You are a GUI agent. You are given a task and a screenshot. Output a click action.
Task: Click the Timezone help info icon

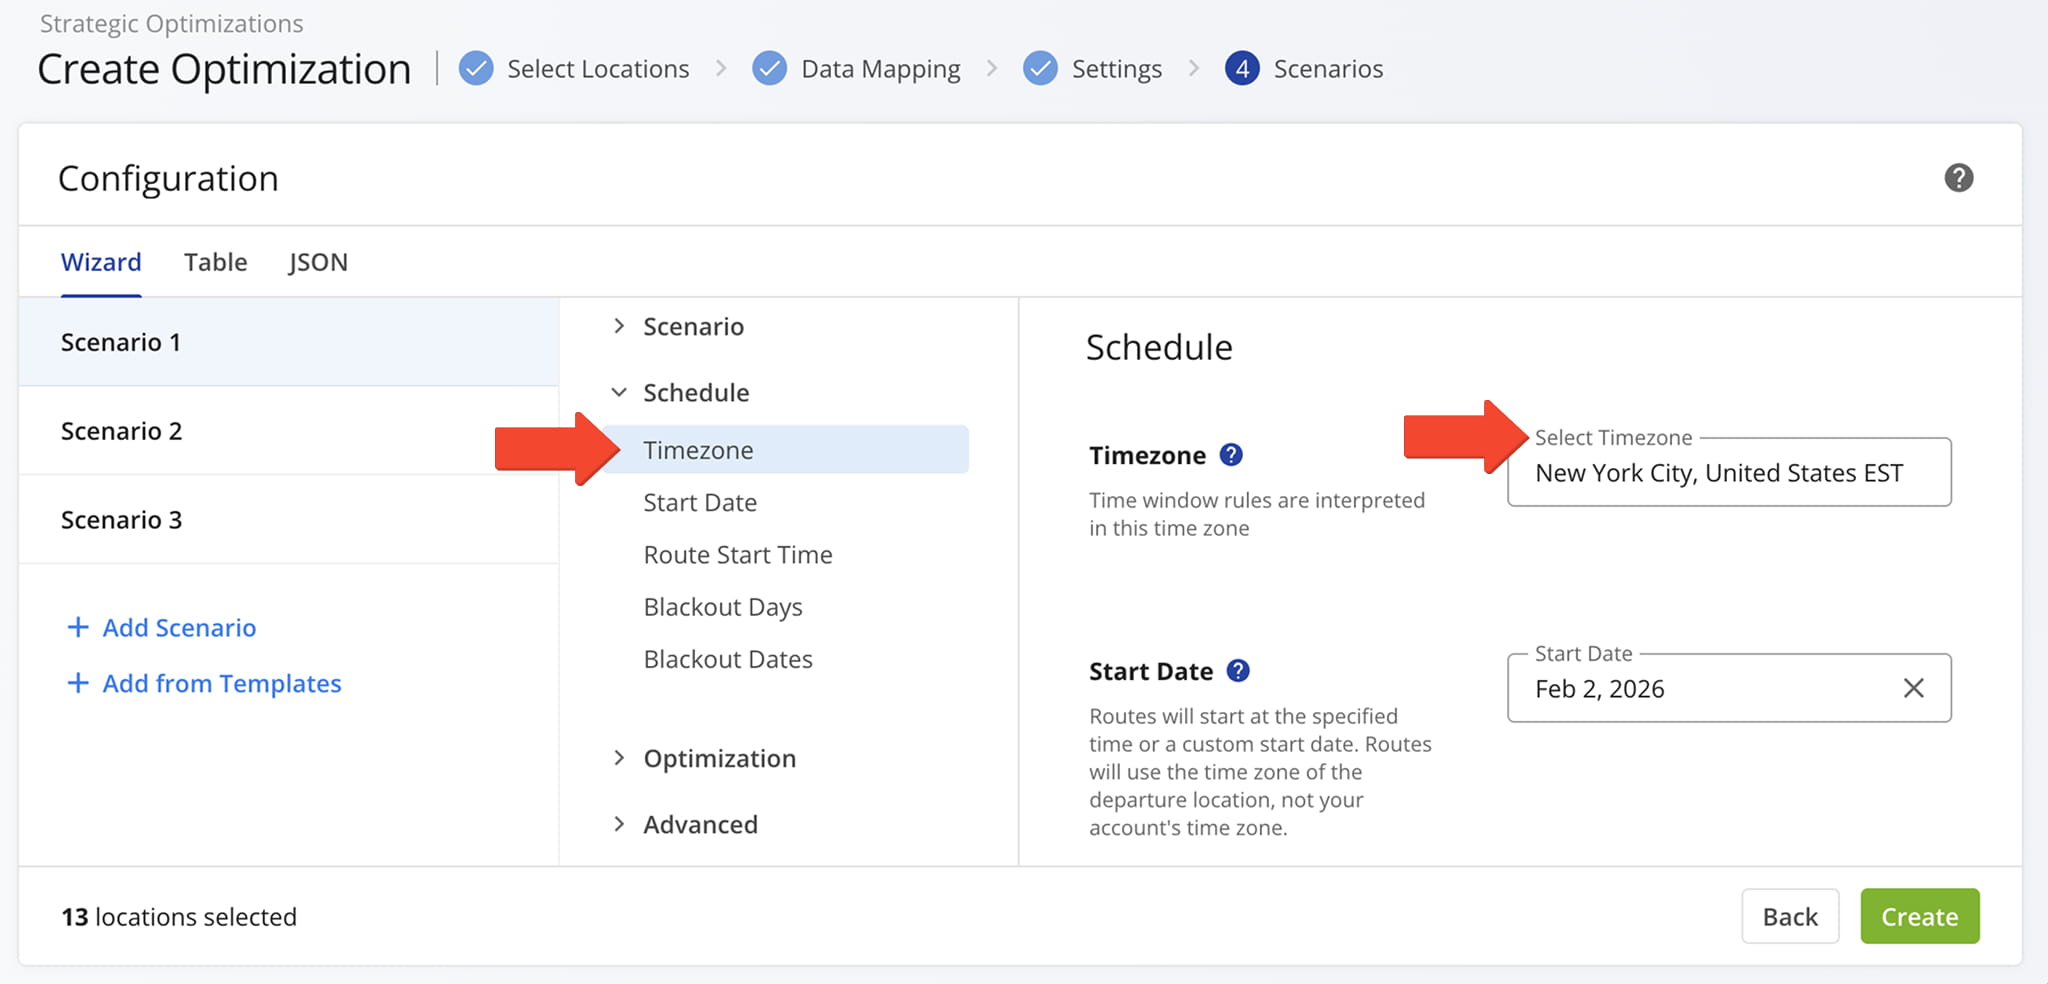[x=1231, y=455]
